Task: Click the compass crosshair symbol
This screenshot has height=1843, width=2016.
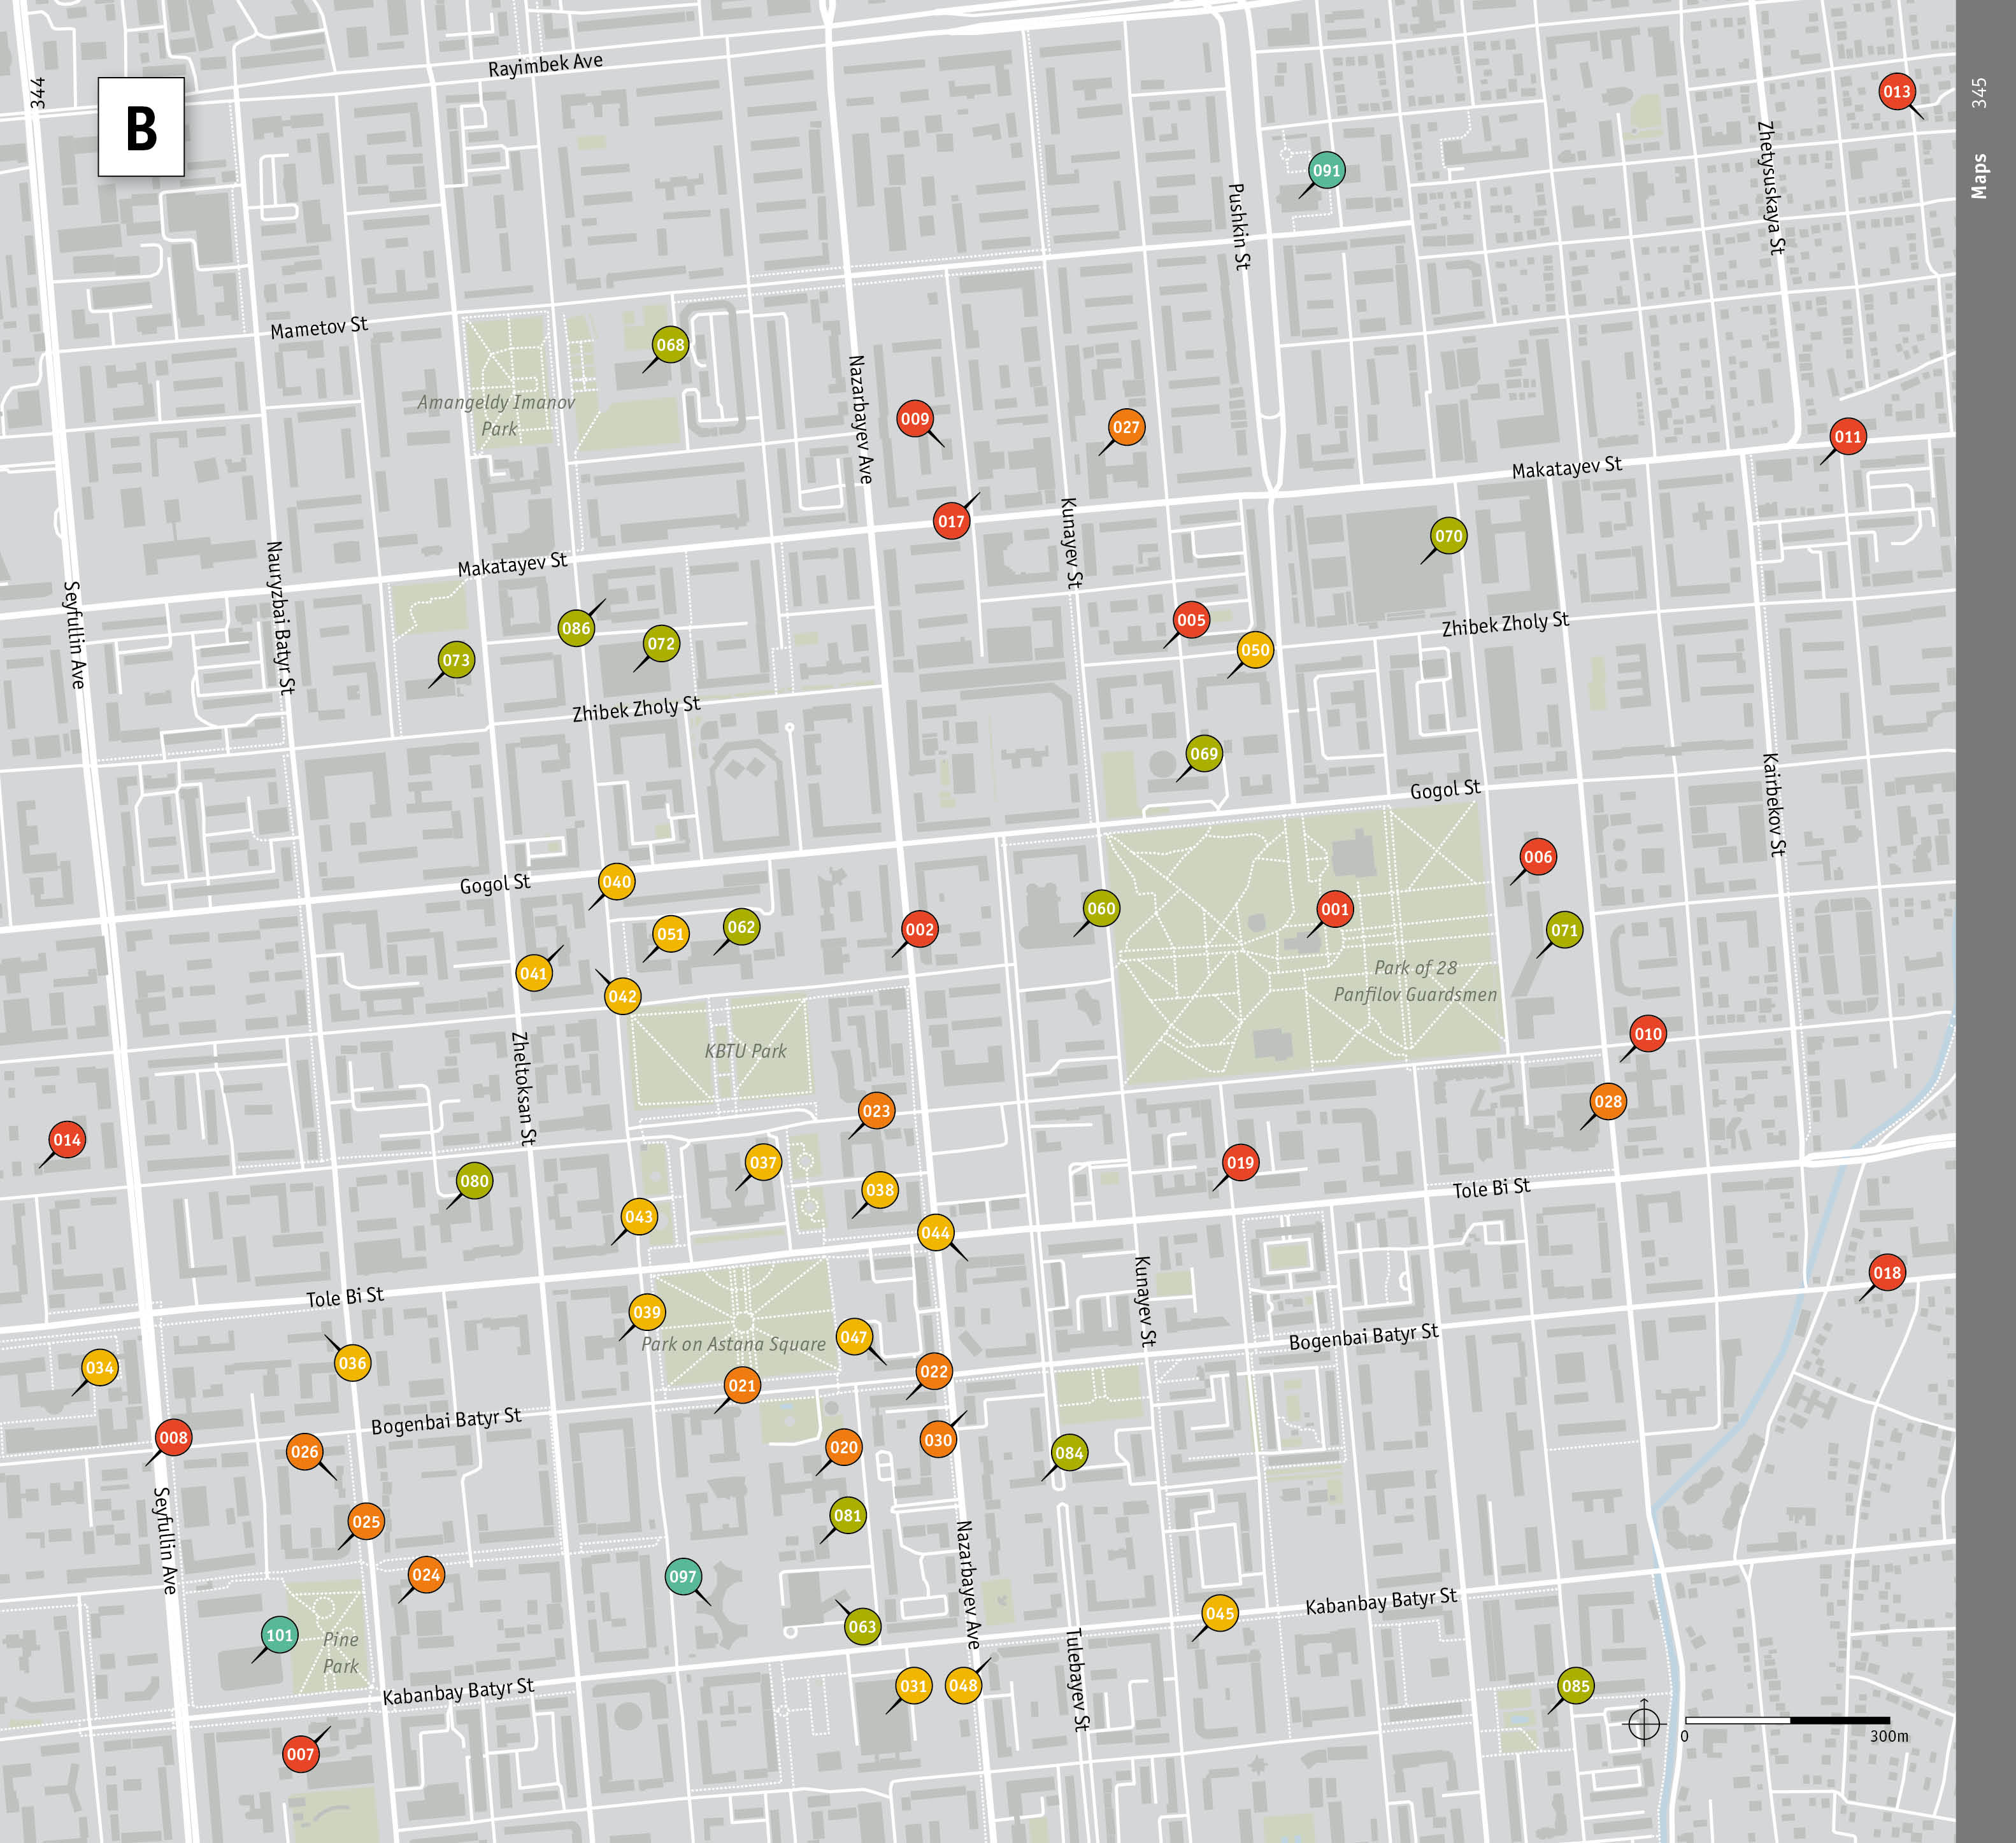Action: (x=1644, y=1724)
